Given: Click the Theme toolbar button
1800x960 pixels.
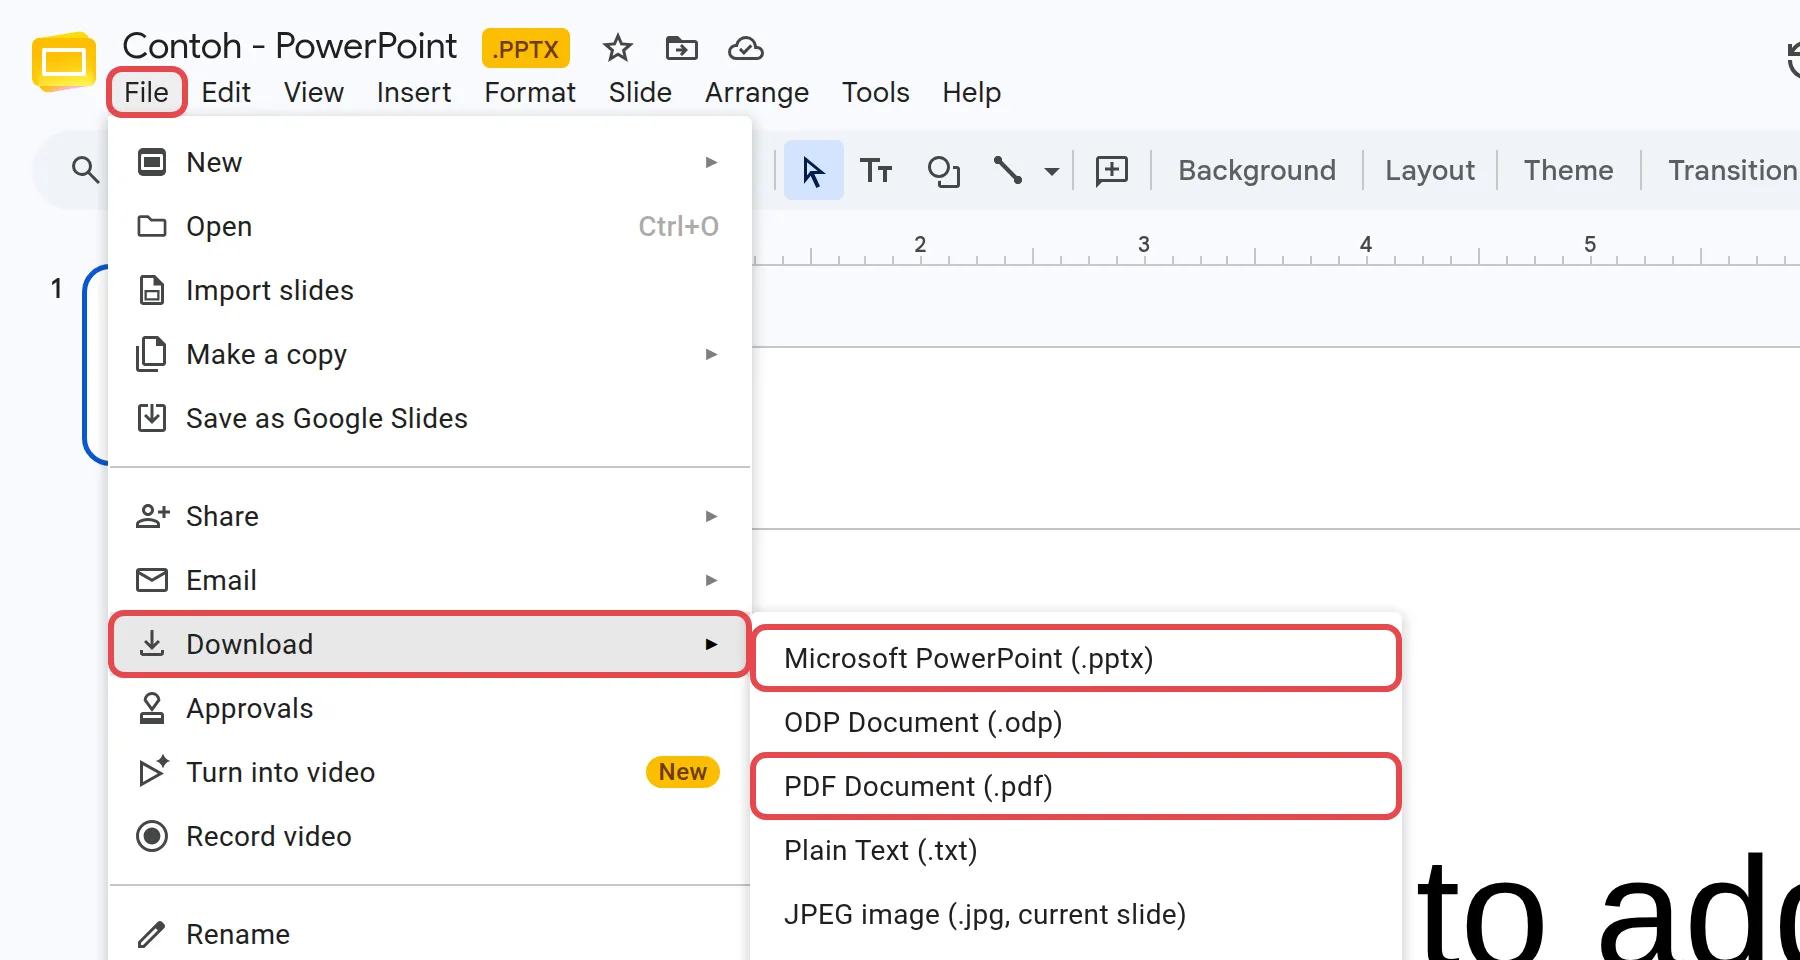Looking at the screenshot, I should pos(1568,170).
